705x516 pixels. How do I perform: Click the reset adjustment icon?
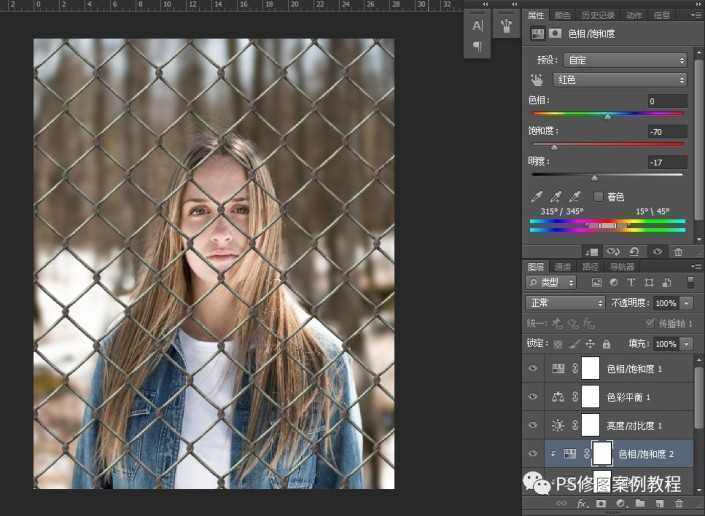pyautogui.click(x=634, y=252)
